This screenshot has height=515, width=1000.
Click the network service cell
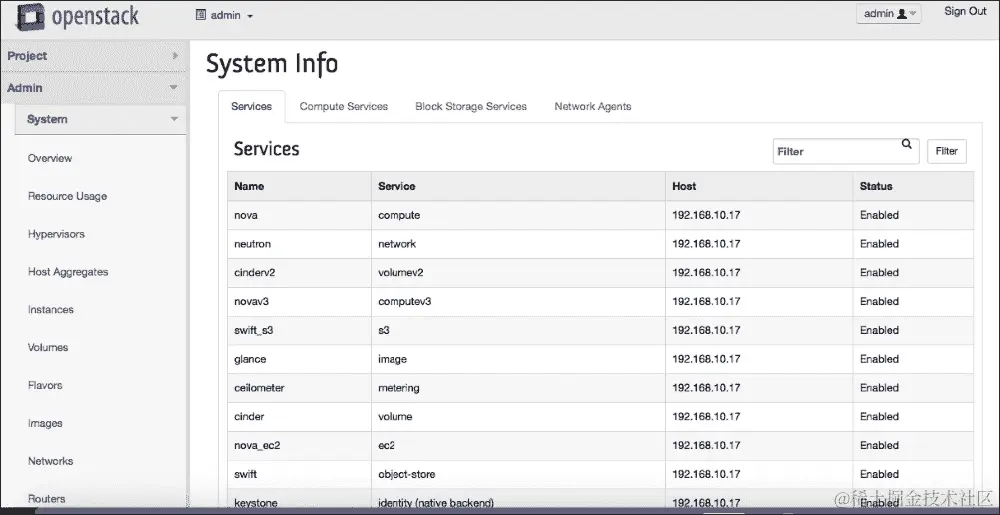pyautogui.click(x=518, y=244)
